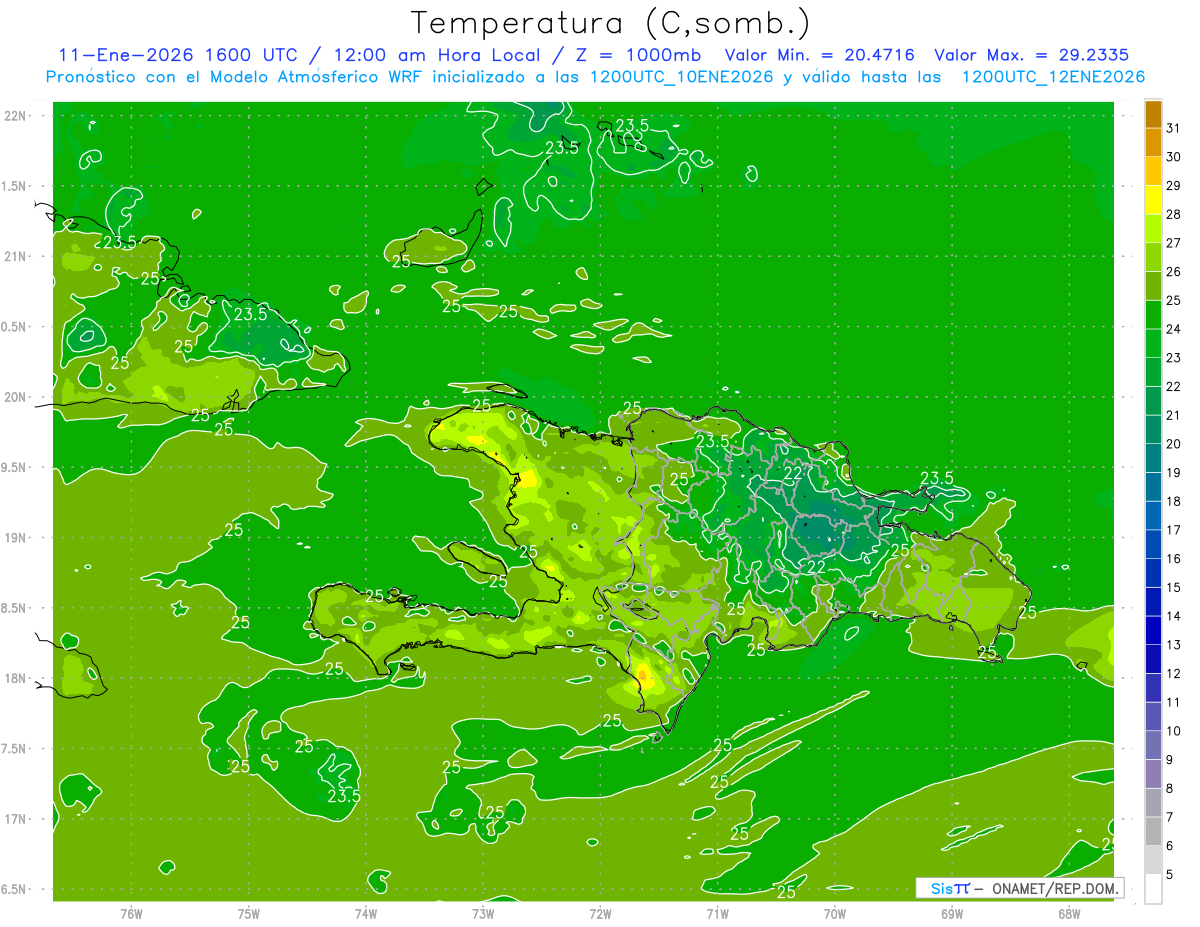The width and height of the screenshot is (1200, 927).
Task: Click the title "Temperatura (C,somb.)"
Action: [x=611, y=23]
